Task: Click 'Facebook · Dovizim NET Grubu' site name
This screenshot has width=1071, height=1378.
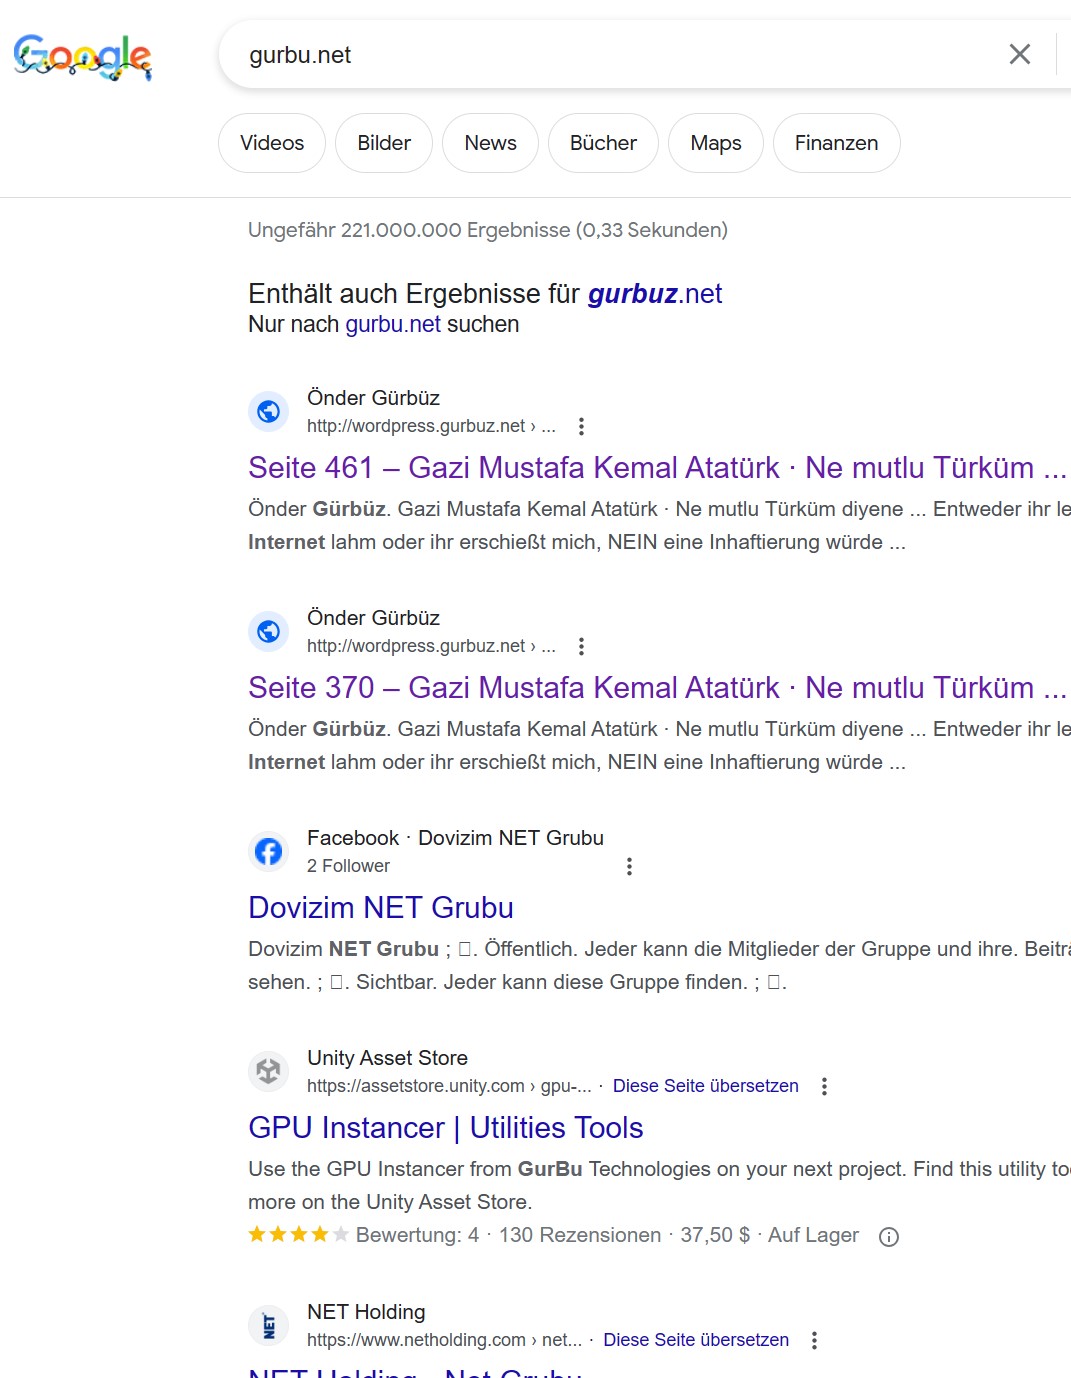Action: click(455, 838)
